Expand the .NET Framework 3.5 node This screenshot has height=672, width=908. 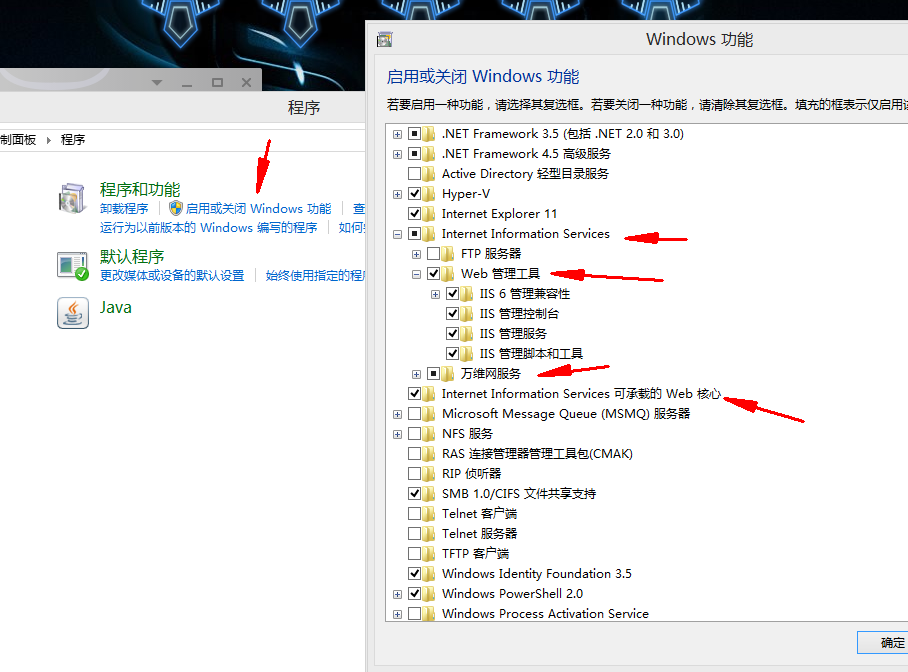[x=397, y=134]
